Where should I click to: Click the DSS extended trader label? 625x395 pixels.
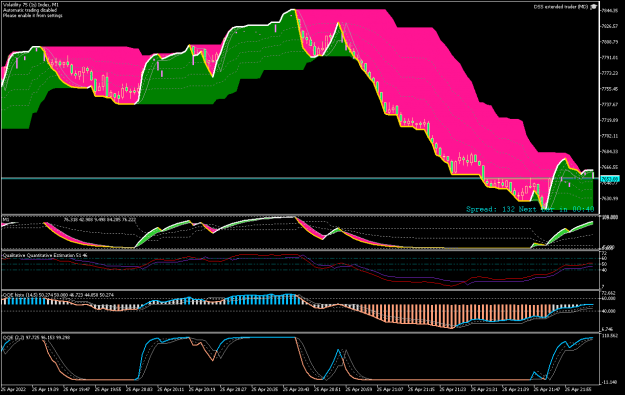[x=561, y=7]
